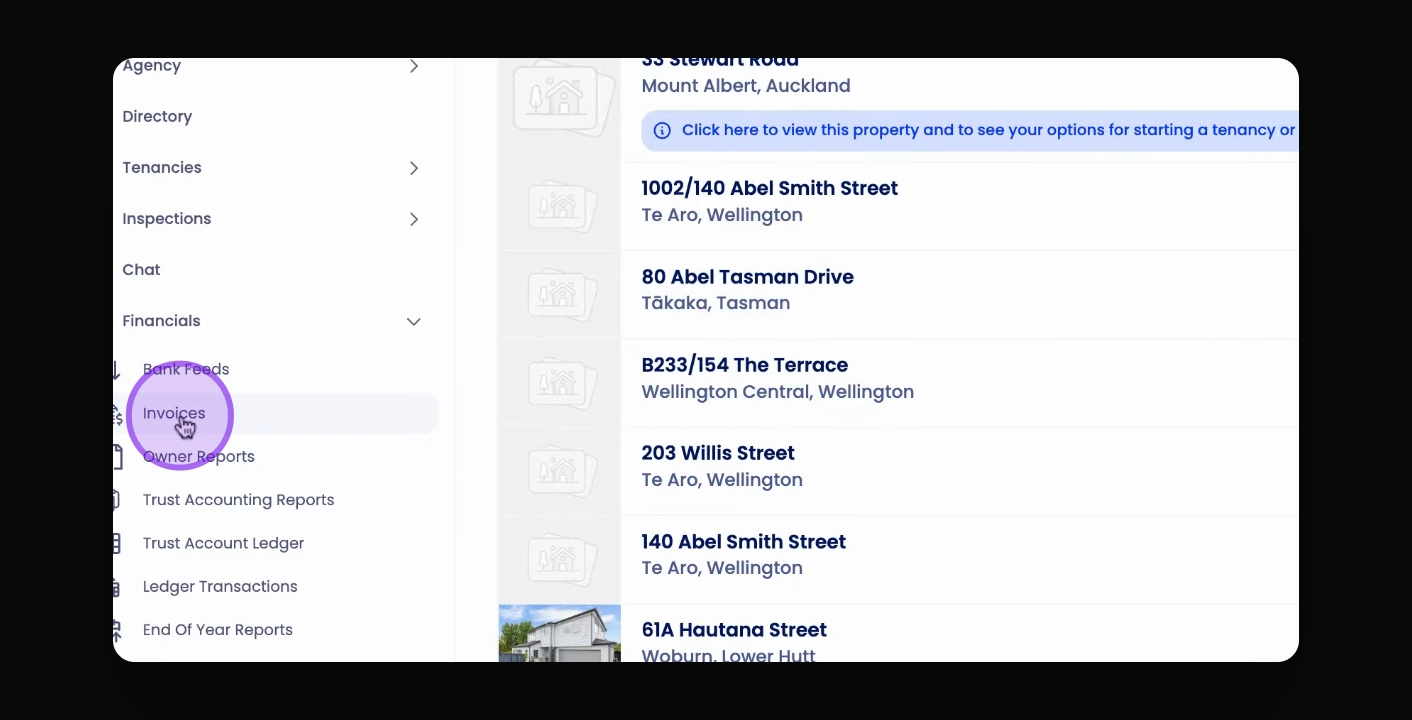Click placeholder thumbnail for 1002/140 Abel Smith Street
1412x720 pixels.
click(x=559, y=205)
